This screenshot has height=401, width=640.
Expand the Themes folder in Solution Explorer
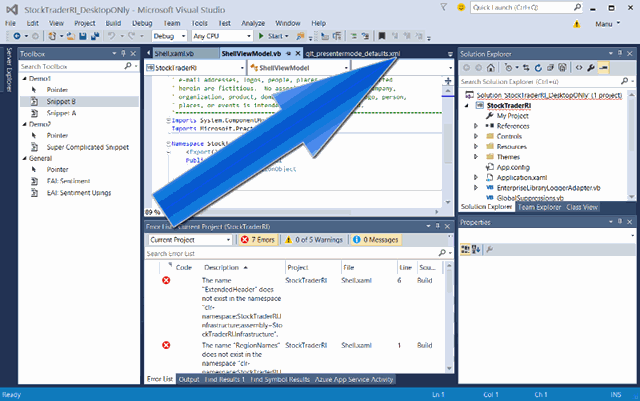point(476,157)
